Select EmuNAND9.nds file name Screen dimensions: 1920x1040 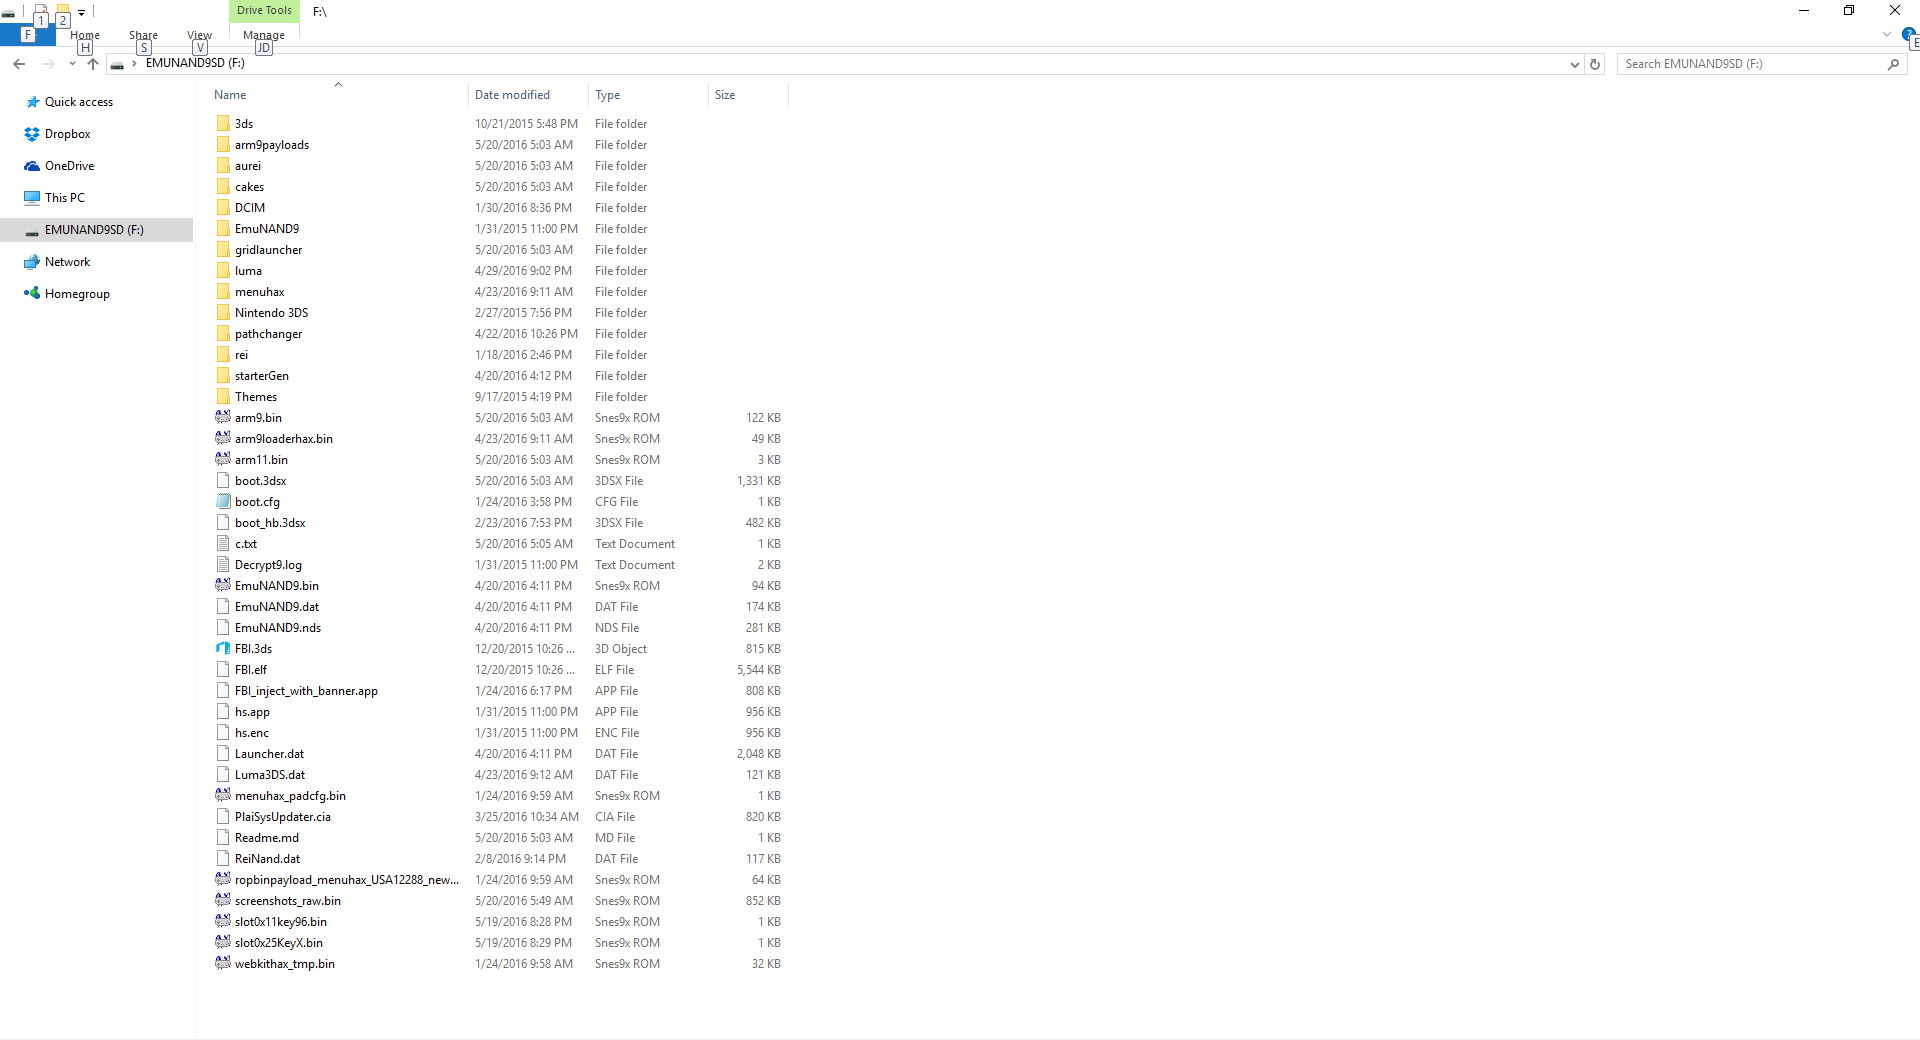278,628
